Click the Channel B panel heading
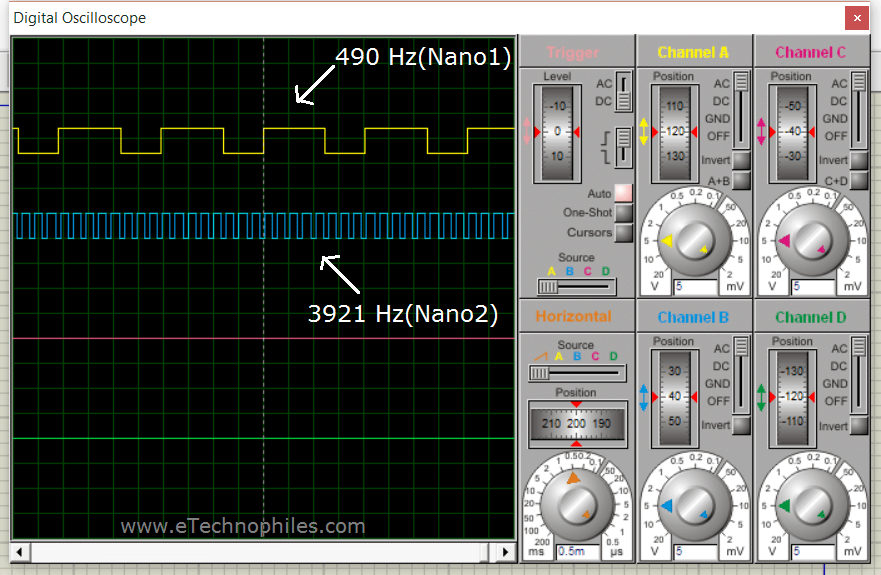881x575 pixels. pos(693,318)
